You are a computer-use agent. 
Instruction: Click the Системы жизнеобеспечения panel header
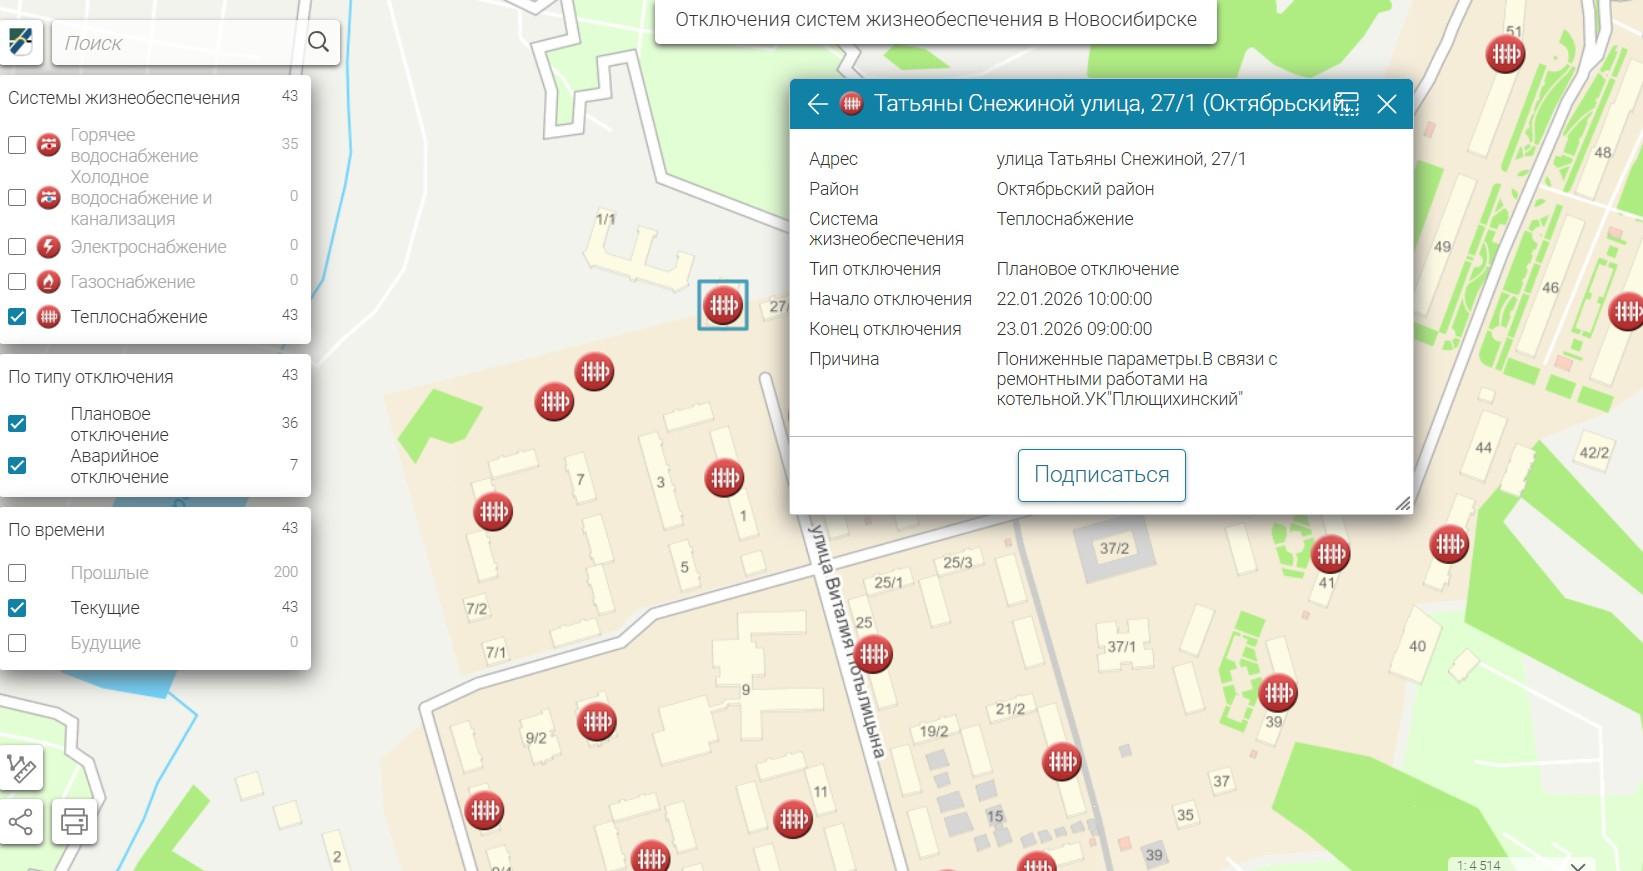[x=124, y=98]
